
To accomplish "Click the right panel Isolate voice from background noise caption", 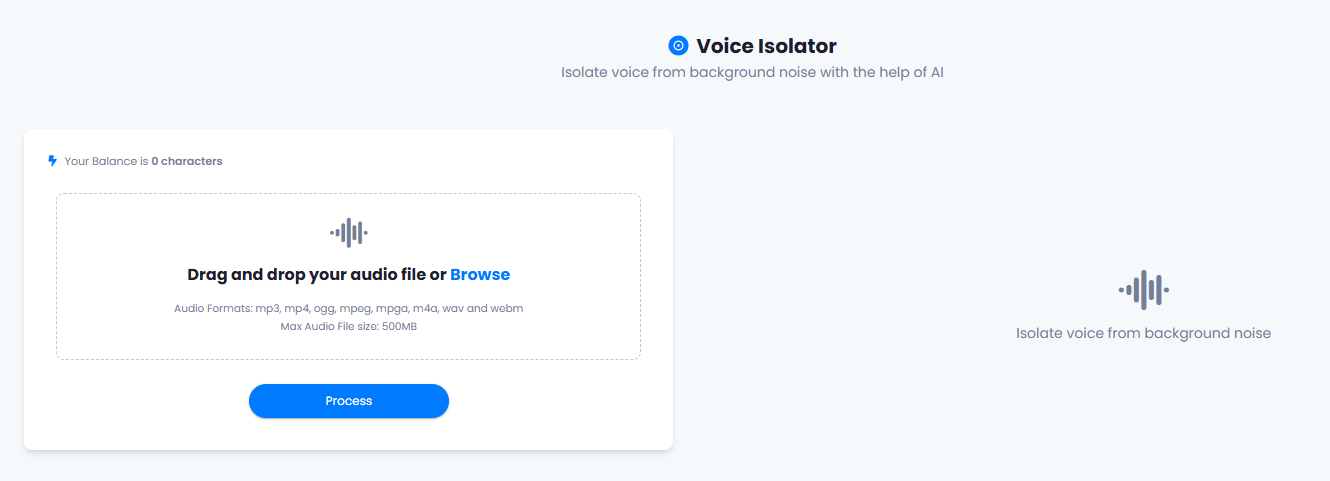I will [x=1143, y=334].
